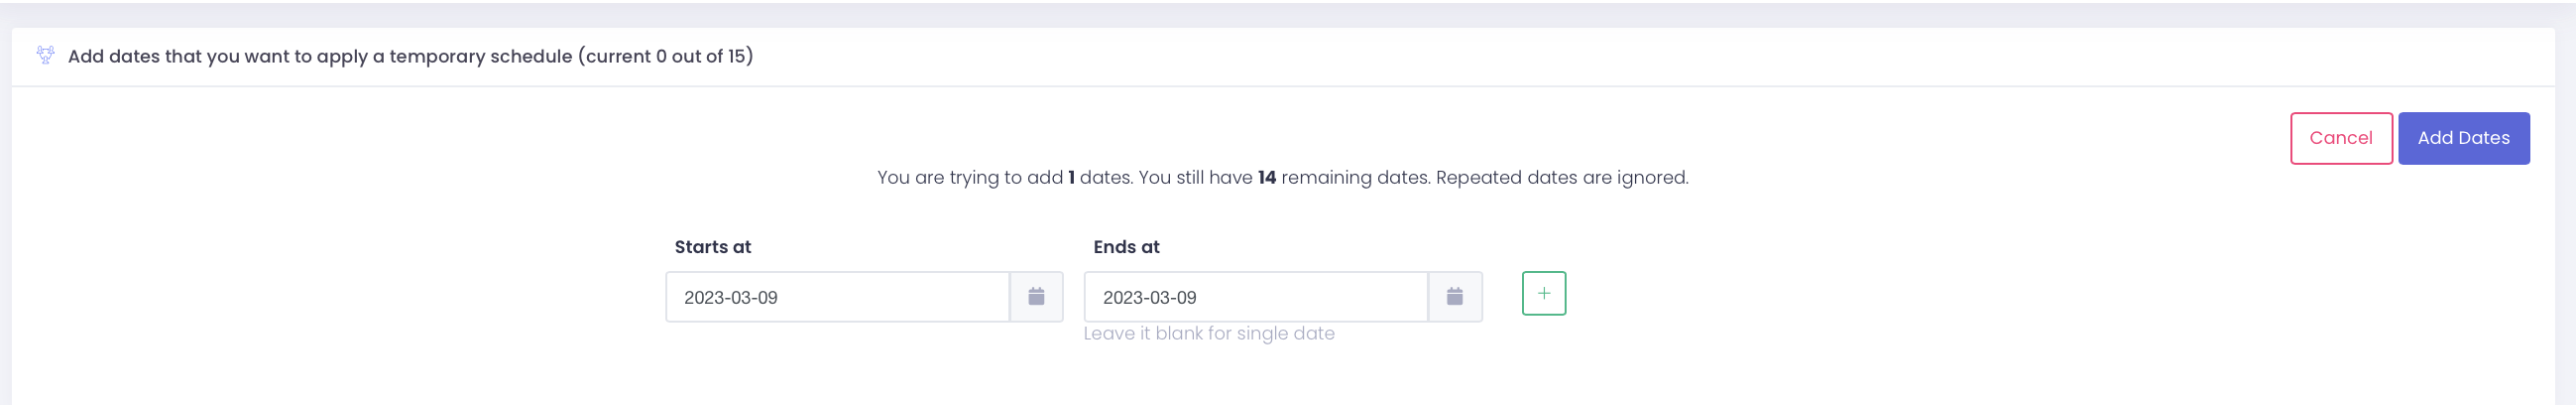
Task: Click the "Repeated dates are ignored" sentence
Action: point(1561,178)
